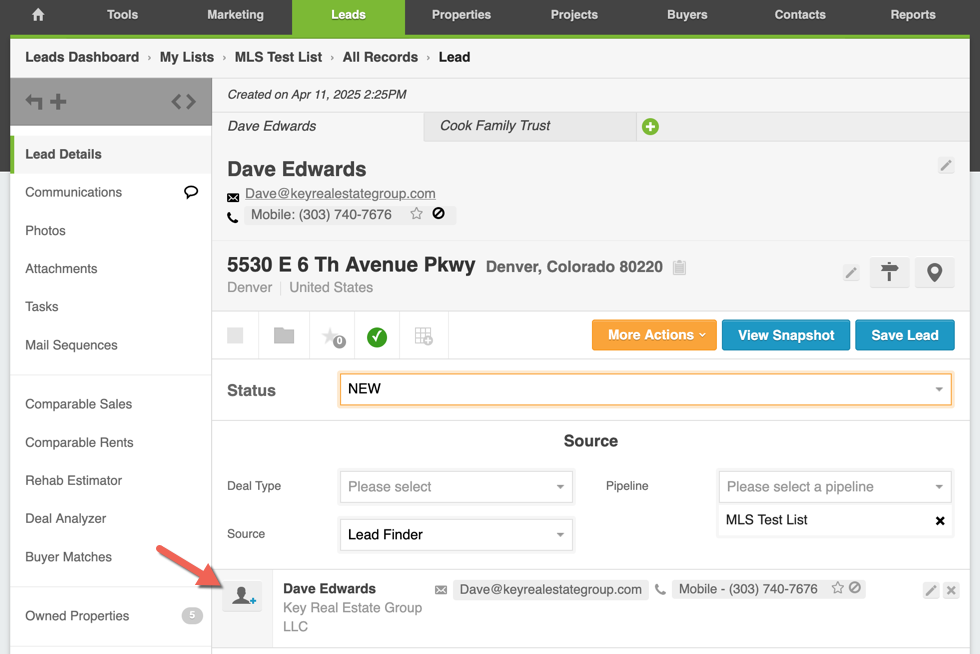The image size is (980, 654).
Task: Switch to the Cook Family Trust tab
Action: 495,126
